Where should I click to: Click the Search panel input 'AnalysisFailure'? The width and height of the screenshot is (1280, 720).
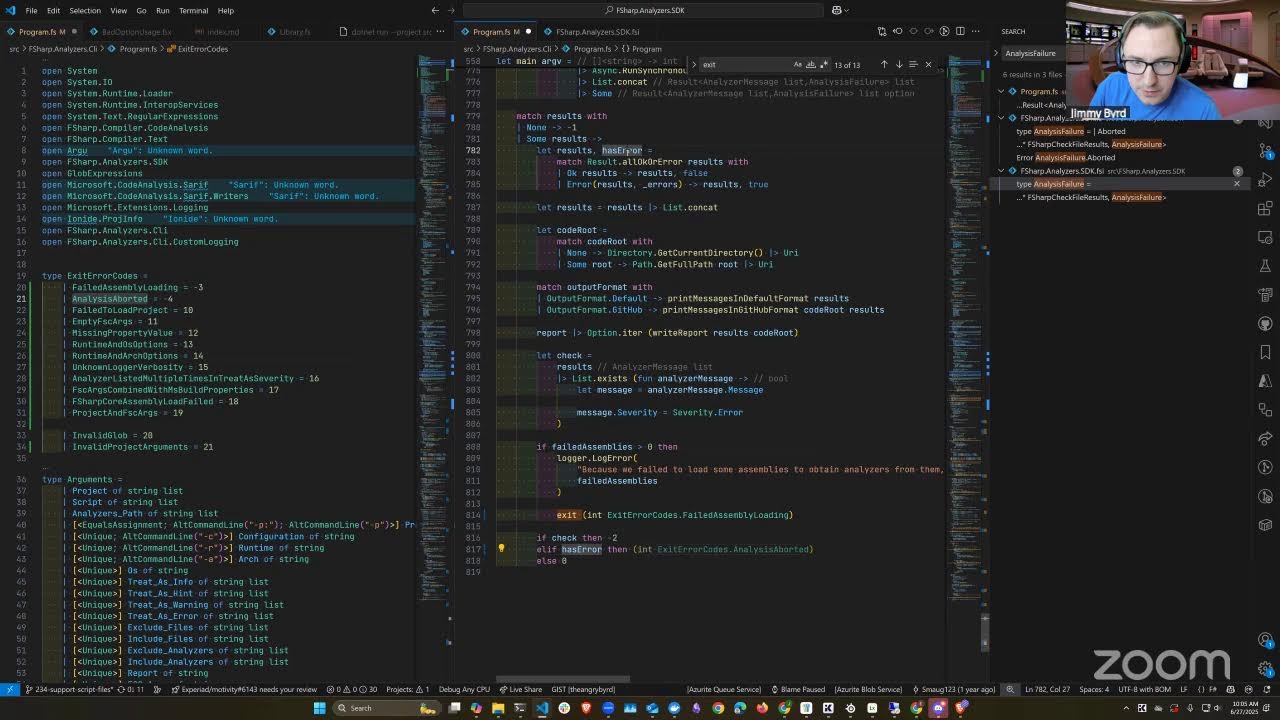point(1035,53)
